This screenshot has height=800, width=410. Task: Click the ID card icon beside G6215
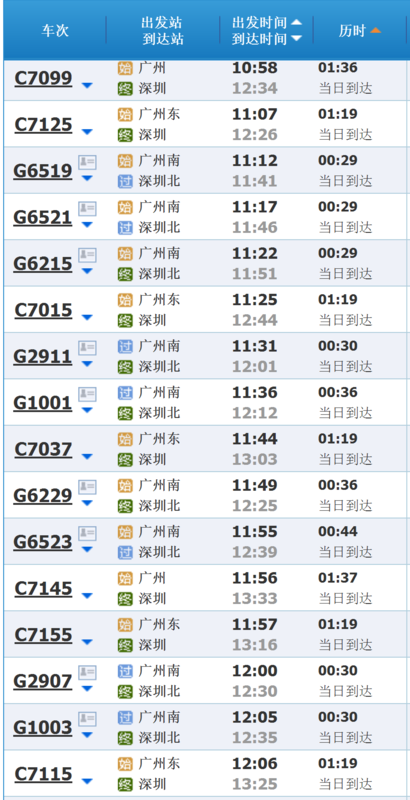pos(87,255)
